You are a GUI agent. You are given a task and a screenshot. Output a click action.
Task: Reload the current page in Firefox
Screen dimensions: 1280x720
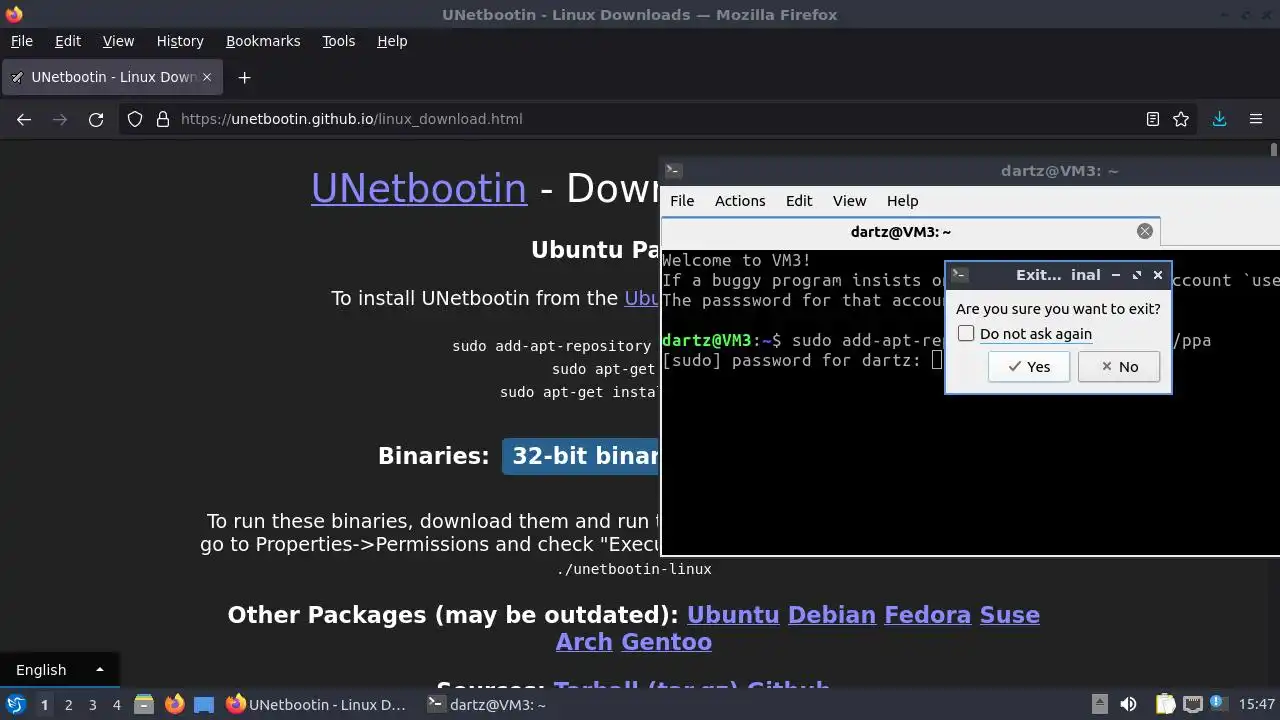click(96, 119)
